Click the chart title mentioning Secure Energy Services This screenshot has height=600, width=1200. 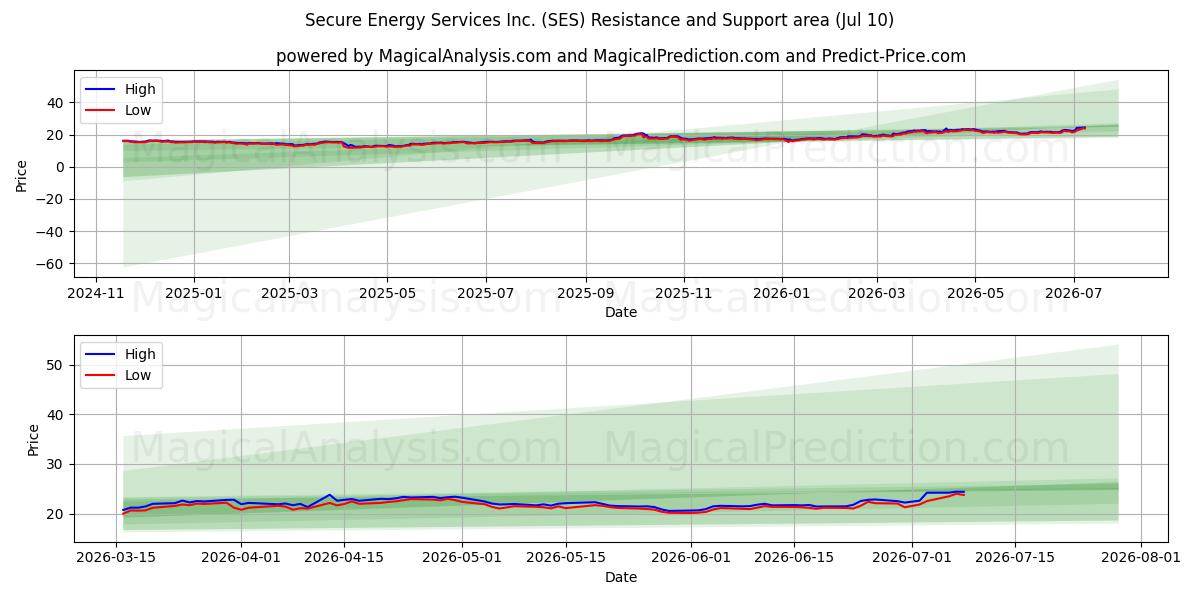600,20
